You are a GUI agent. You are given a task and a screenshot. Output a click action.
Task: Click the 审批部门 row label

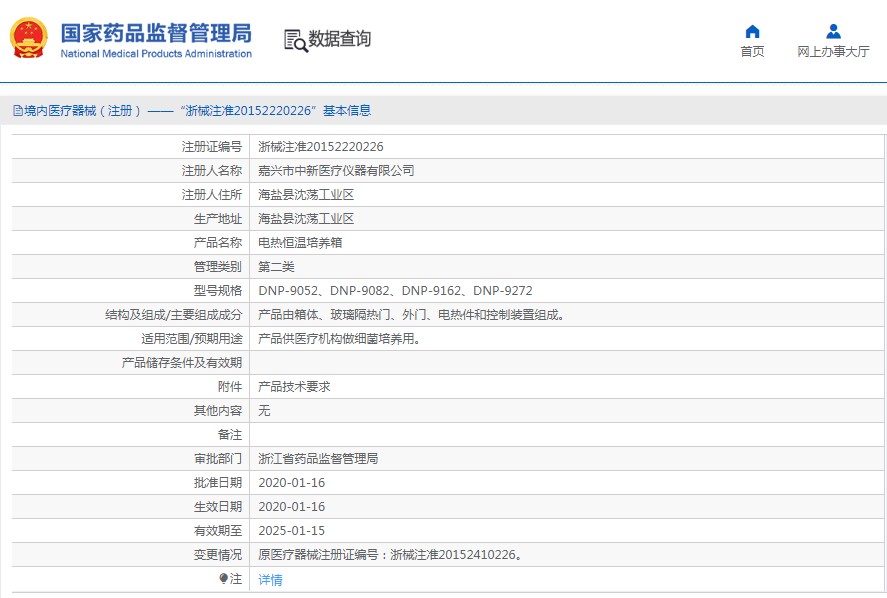click(218, 459)
